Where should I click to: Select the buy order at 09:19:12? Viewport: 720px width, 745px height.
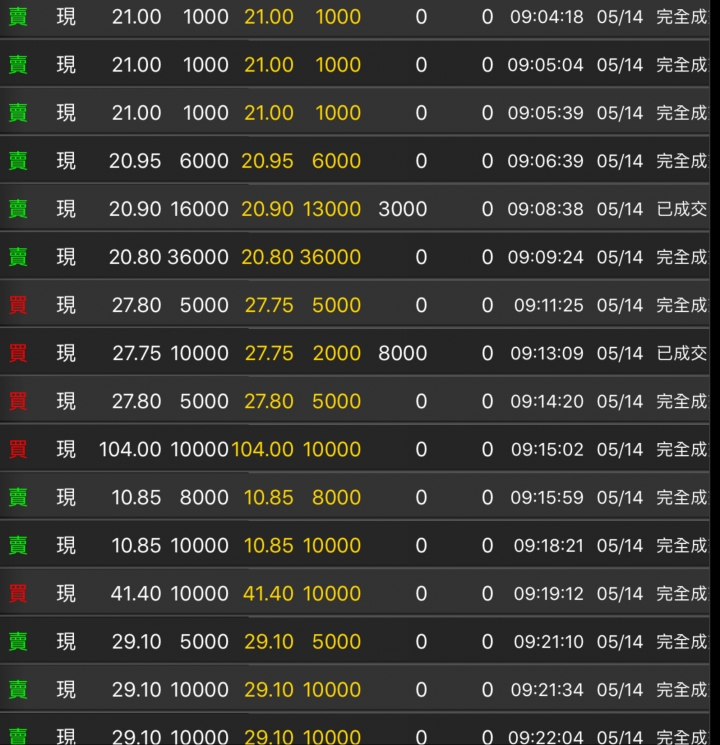355,592
